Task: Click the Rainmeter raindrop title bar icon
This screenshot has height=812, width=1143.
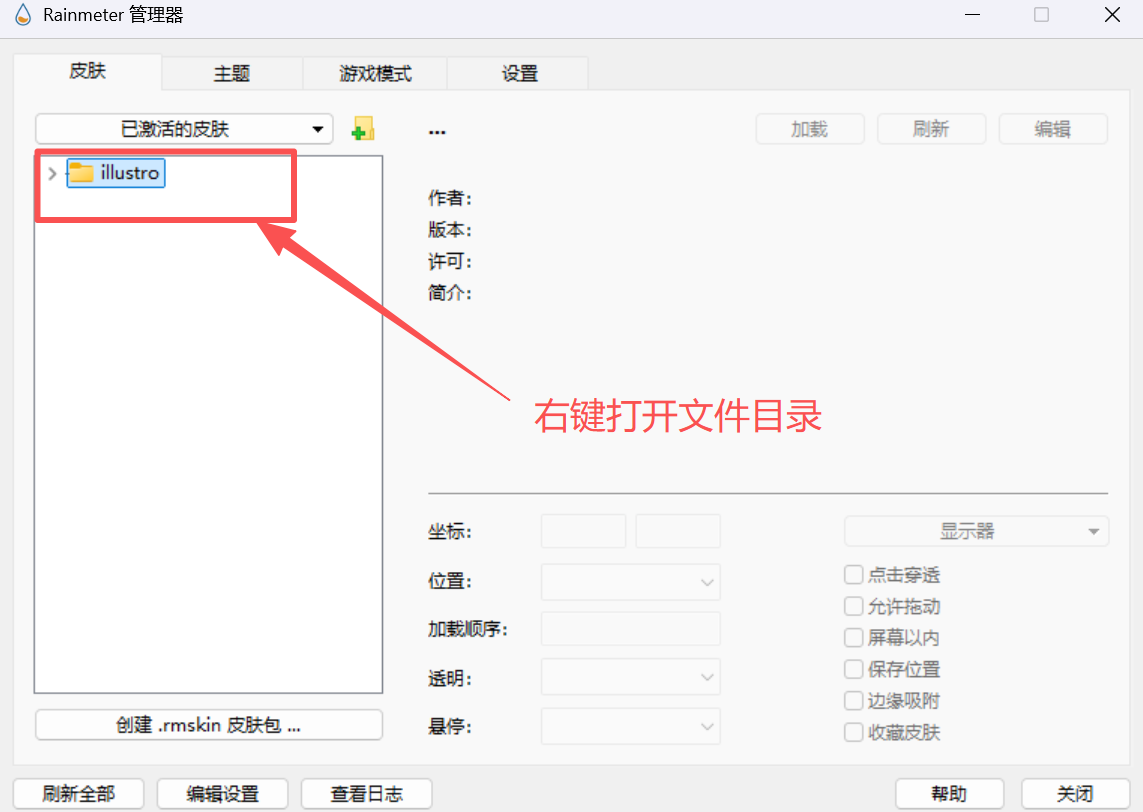Action: pos(23,15)
